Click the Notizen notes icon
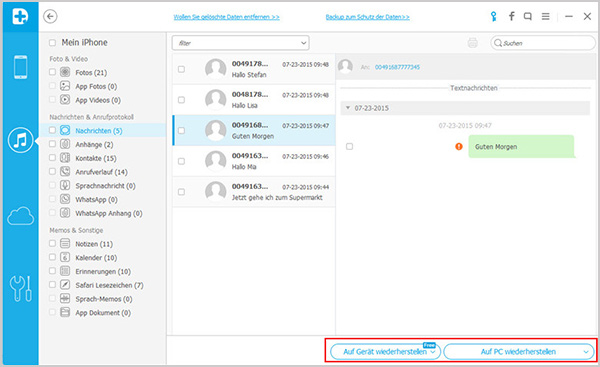 [x=65, y=243]
